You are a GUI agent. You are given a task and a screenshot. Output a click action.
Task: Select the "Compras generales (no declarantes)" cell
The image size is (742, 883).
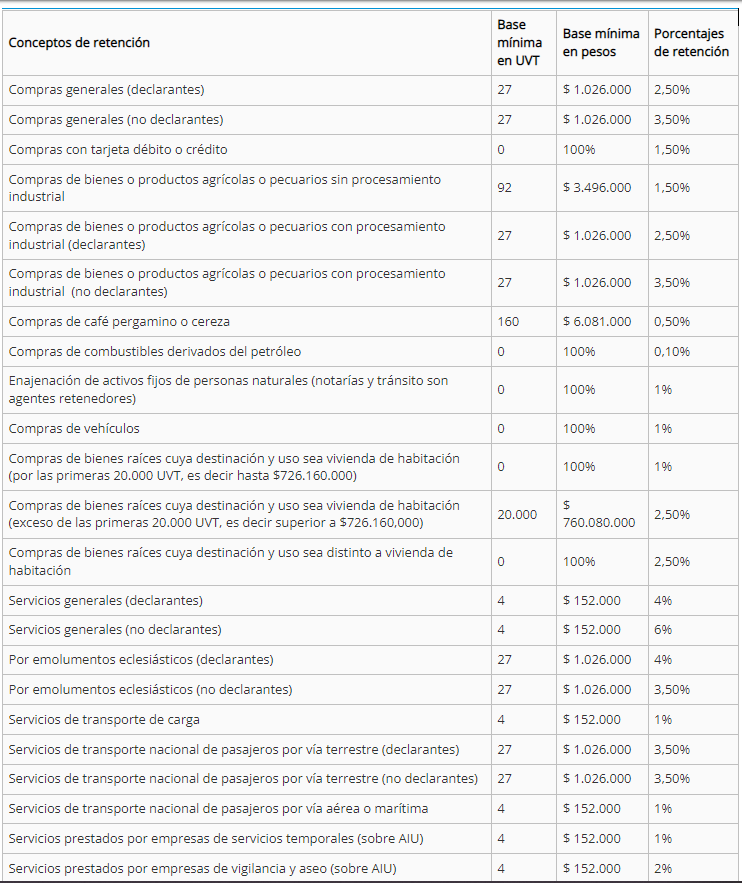point(116,120)
